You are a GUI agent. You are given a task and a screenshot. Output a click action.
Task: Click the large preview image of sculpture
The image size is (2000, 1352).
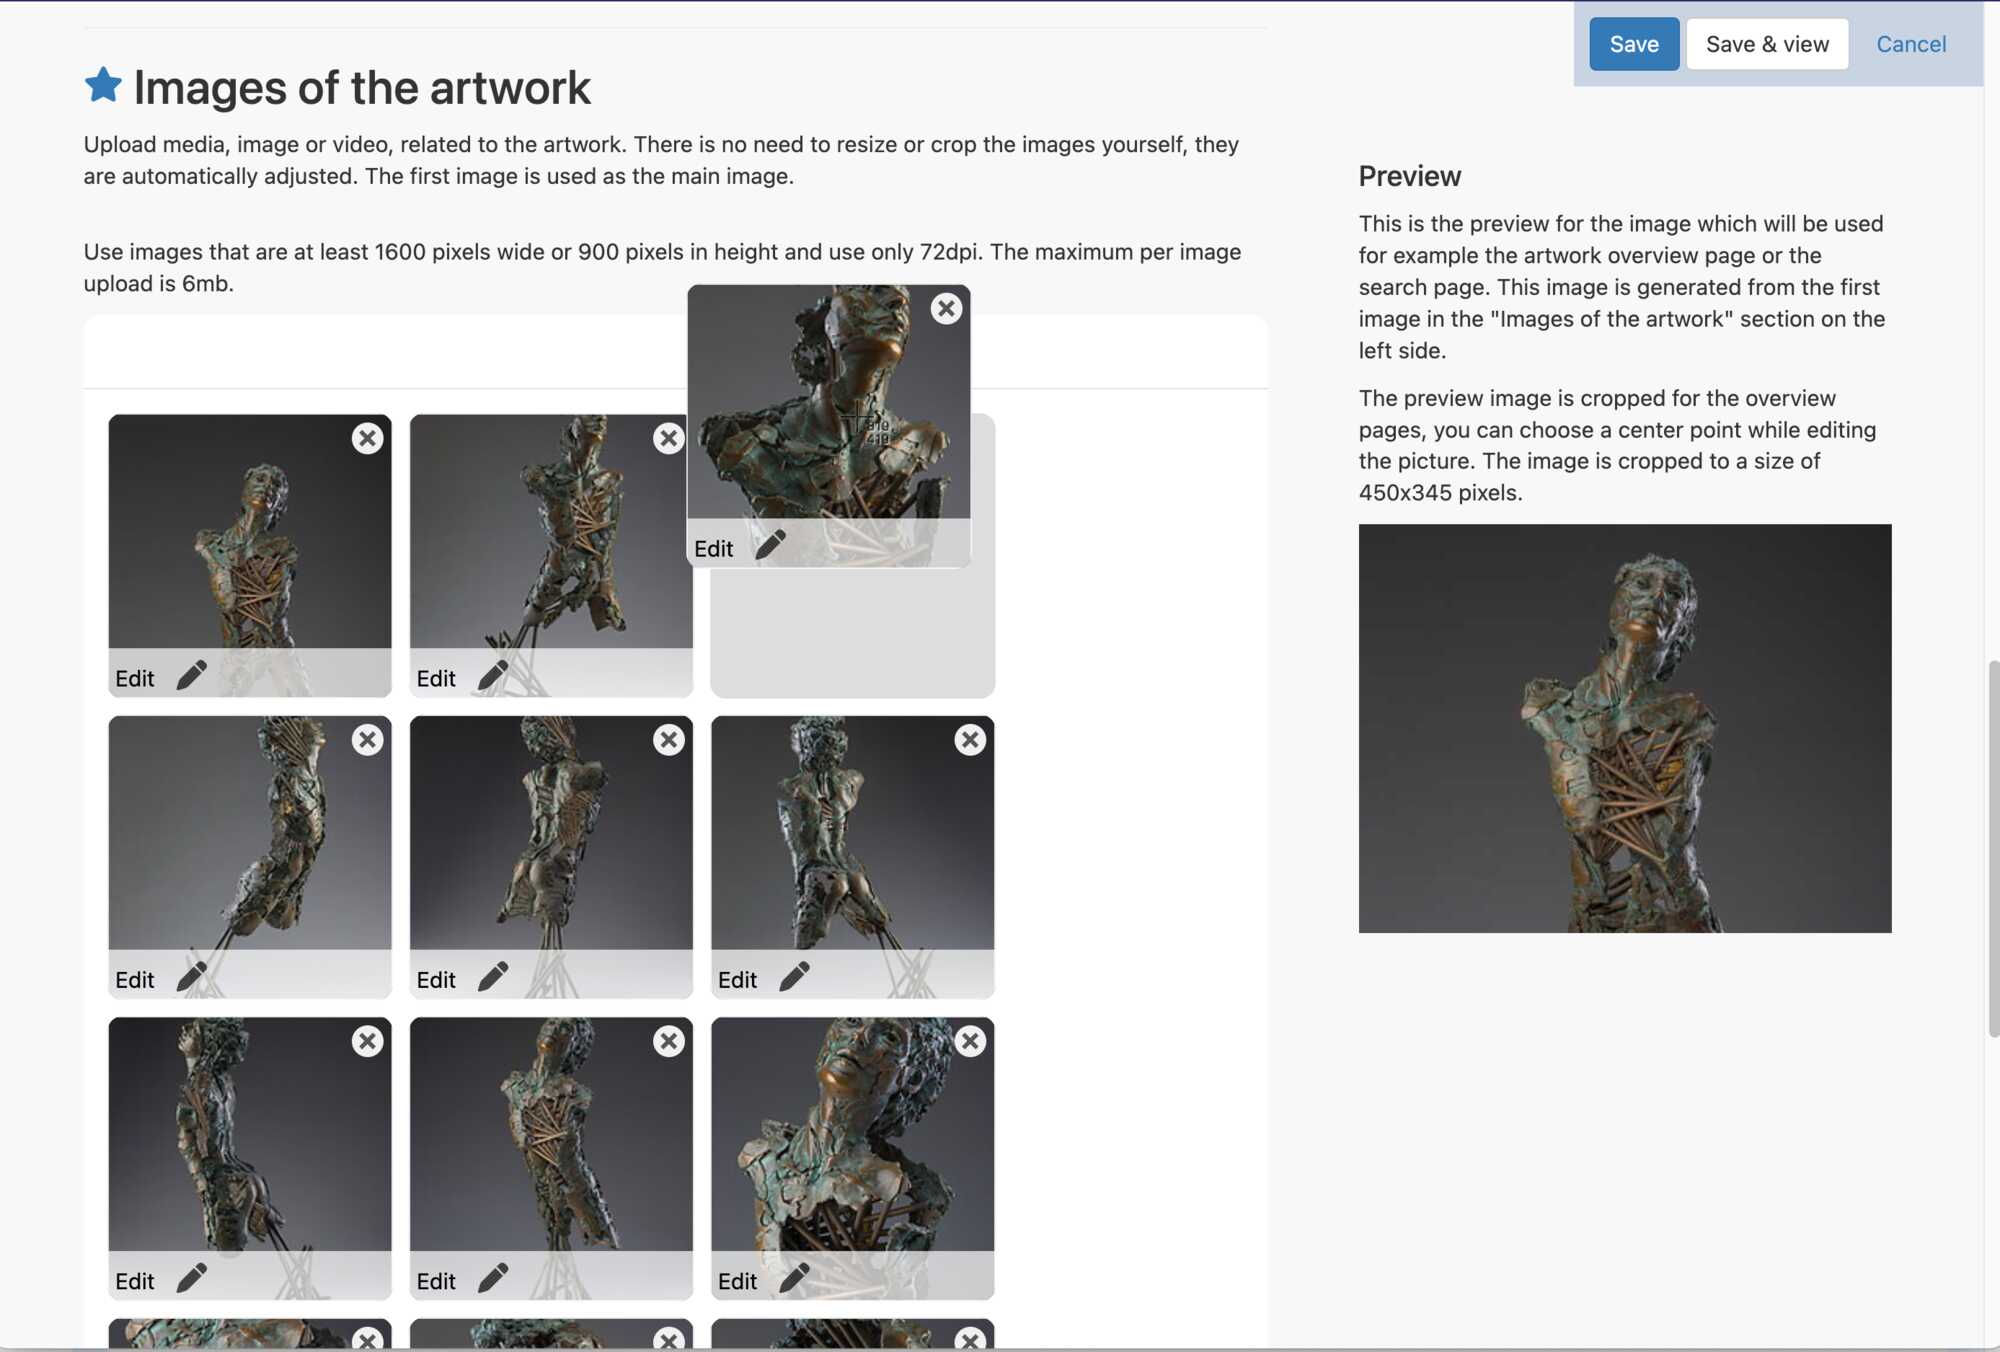(1624, 728)
